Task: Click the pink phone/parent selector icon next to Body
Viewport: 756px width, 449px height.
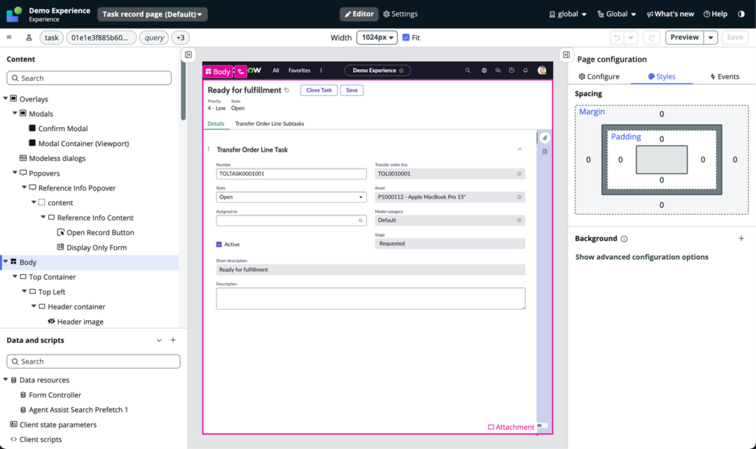Action: (x=241, y=71)
